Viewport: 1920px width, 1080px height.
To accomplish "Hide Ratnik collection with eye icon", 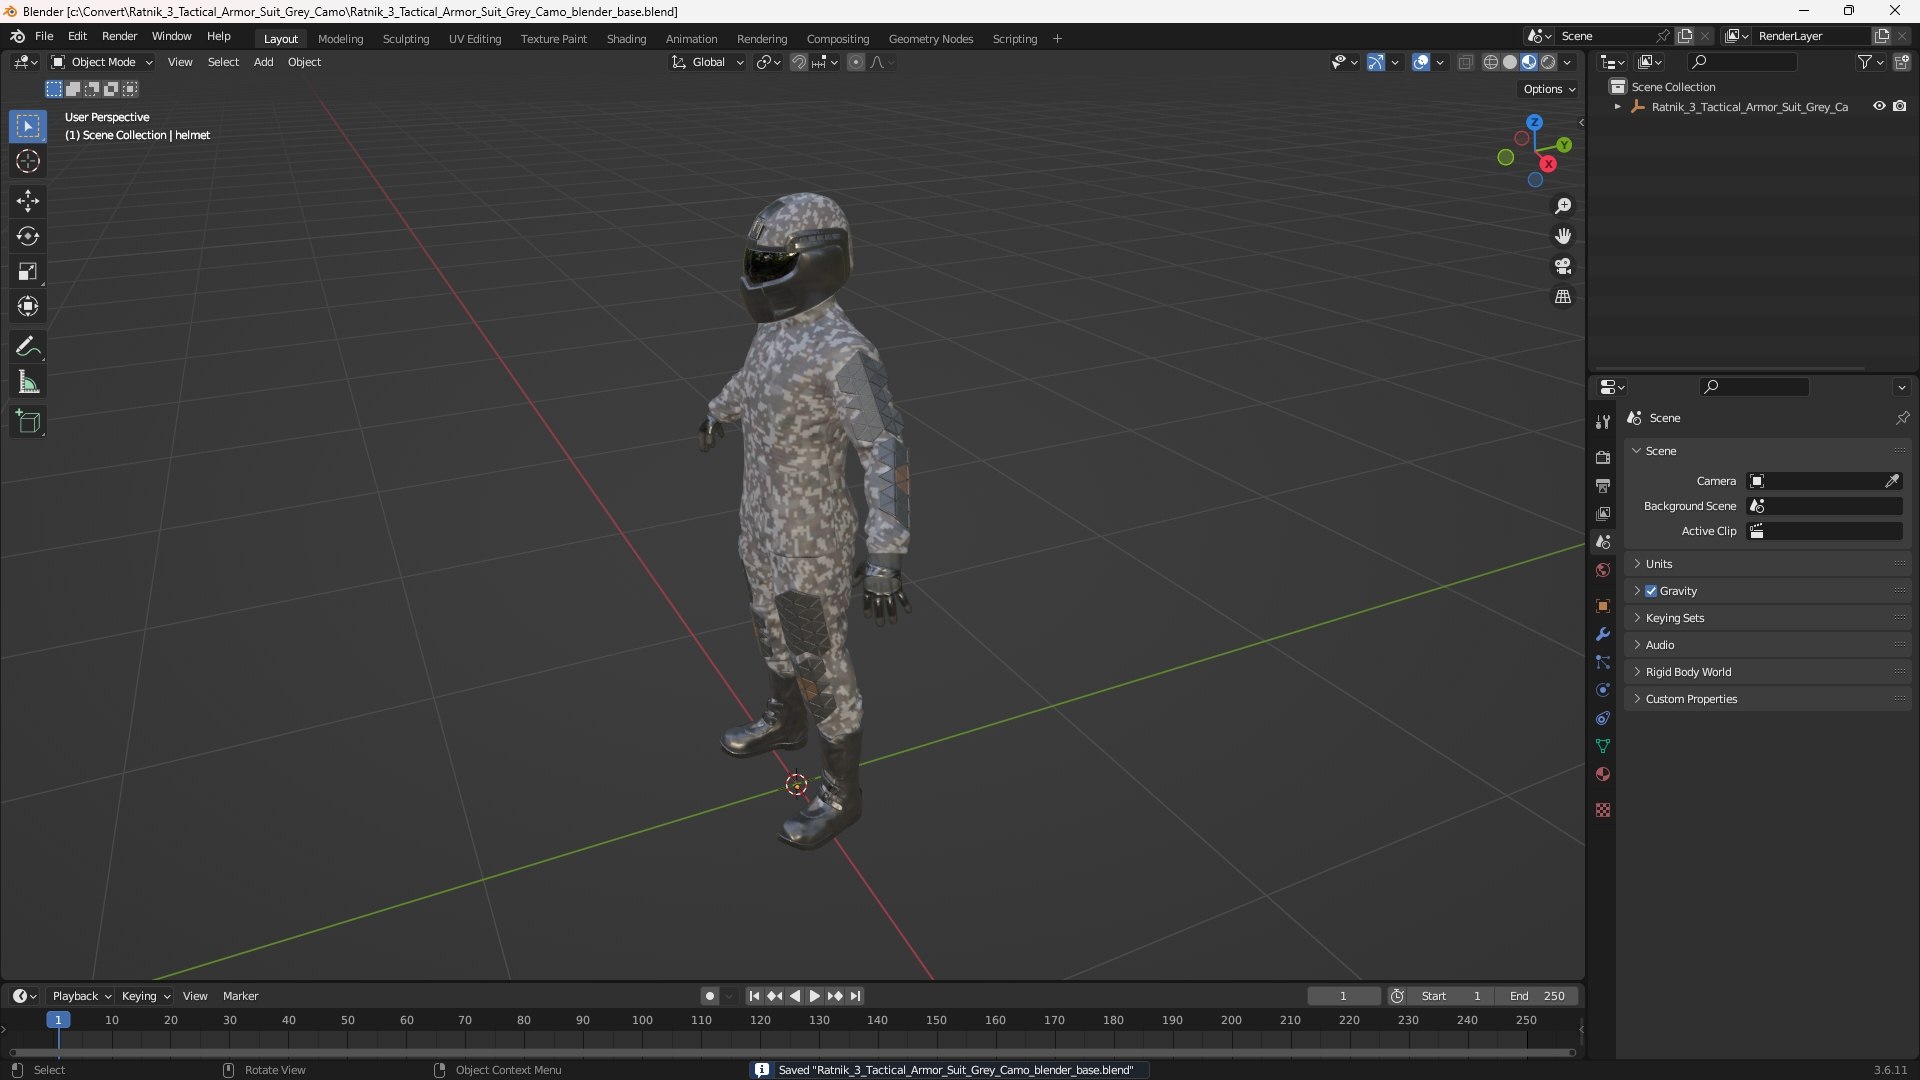I will point(1879,106).
